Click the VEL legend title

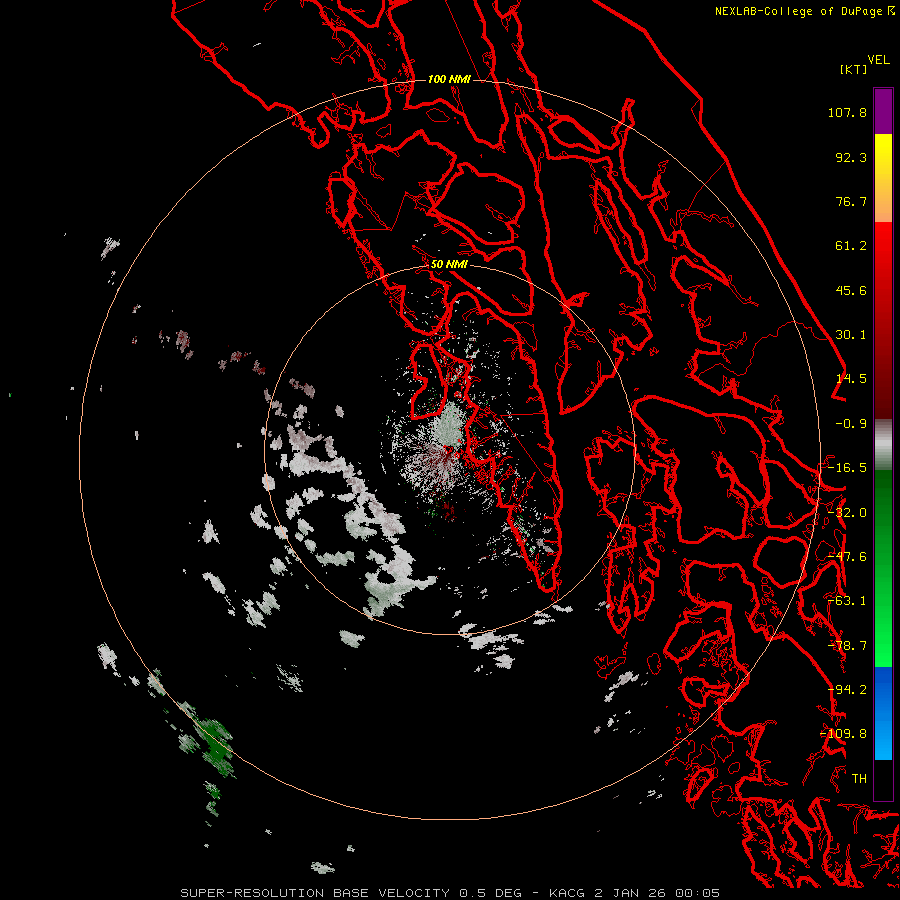(878, 60)
